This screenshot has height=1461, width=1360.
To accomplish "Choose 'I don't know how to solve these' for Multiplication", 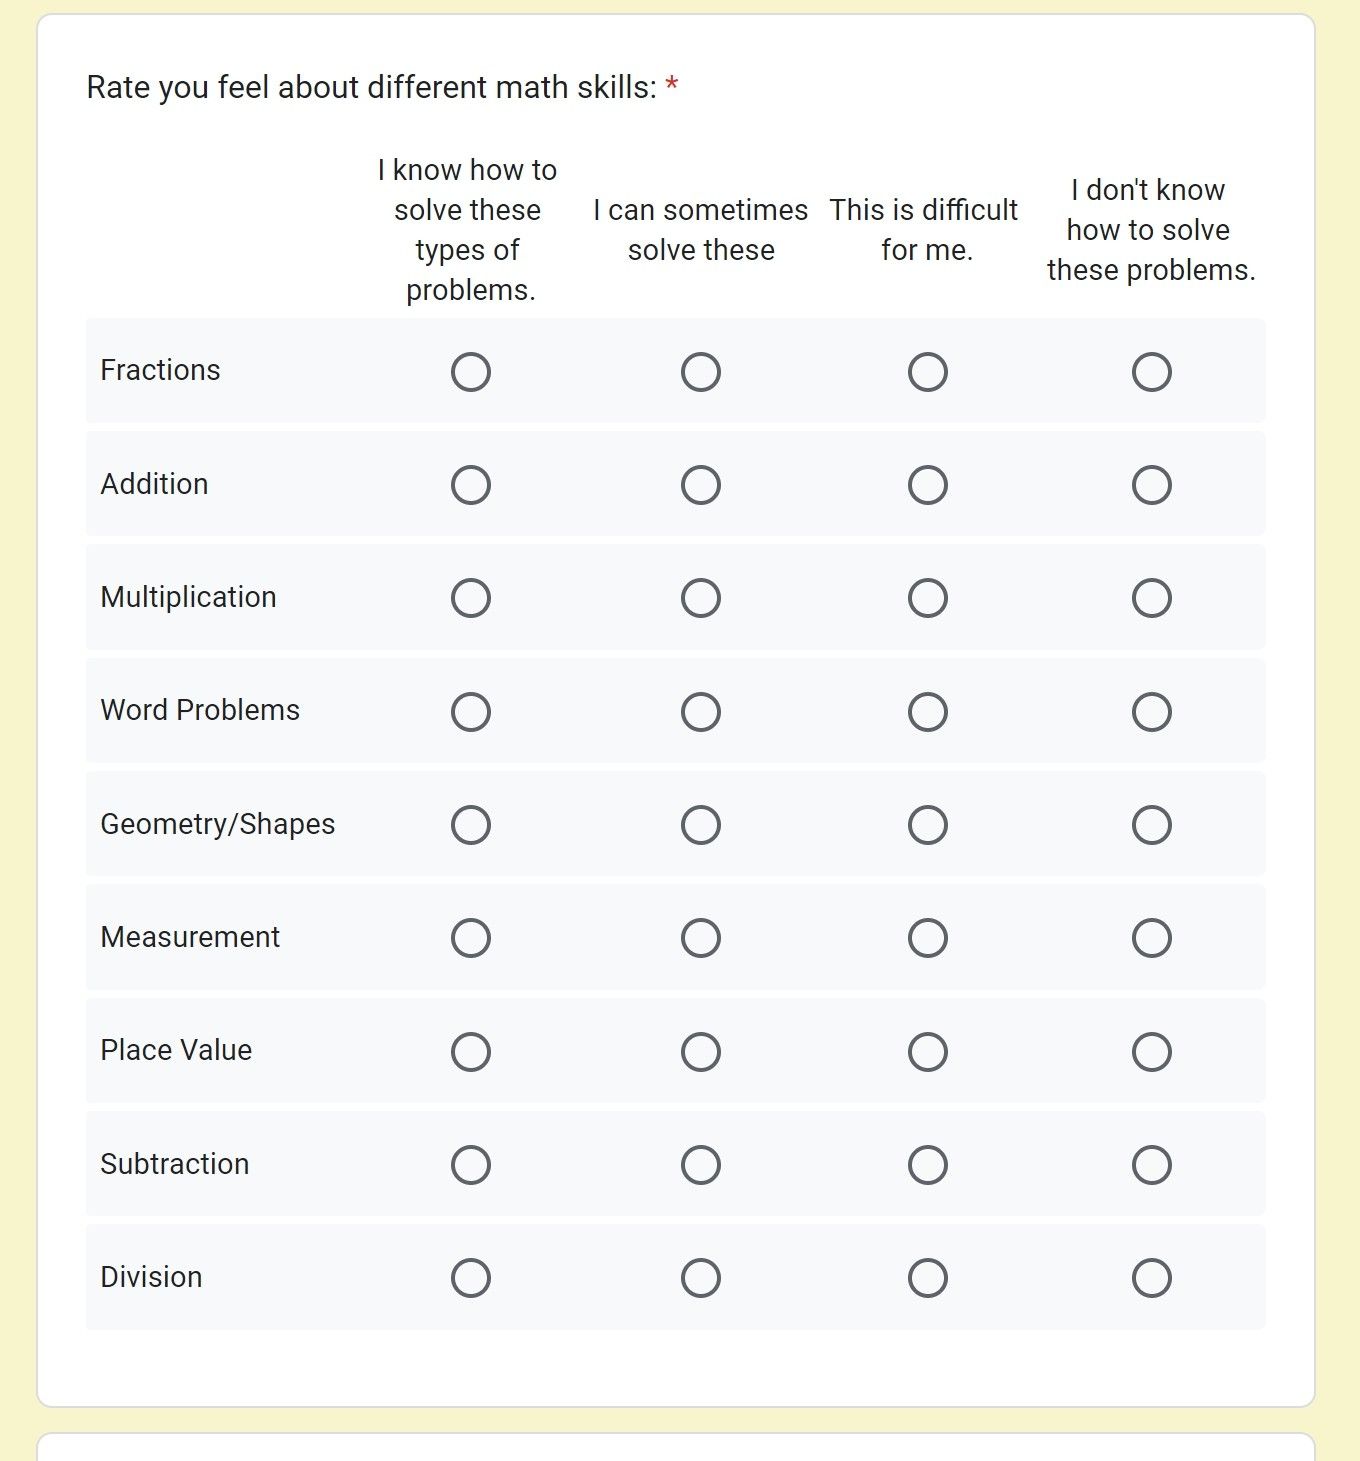I will click(1152, 597).
